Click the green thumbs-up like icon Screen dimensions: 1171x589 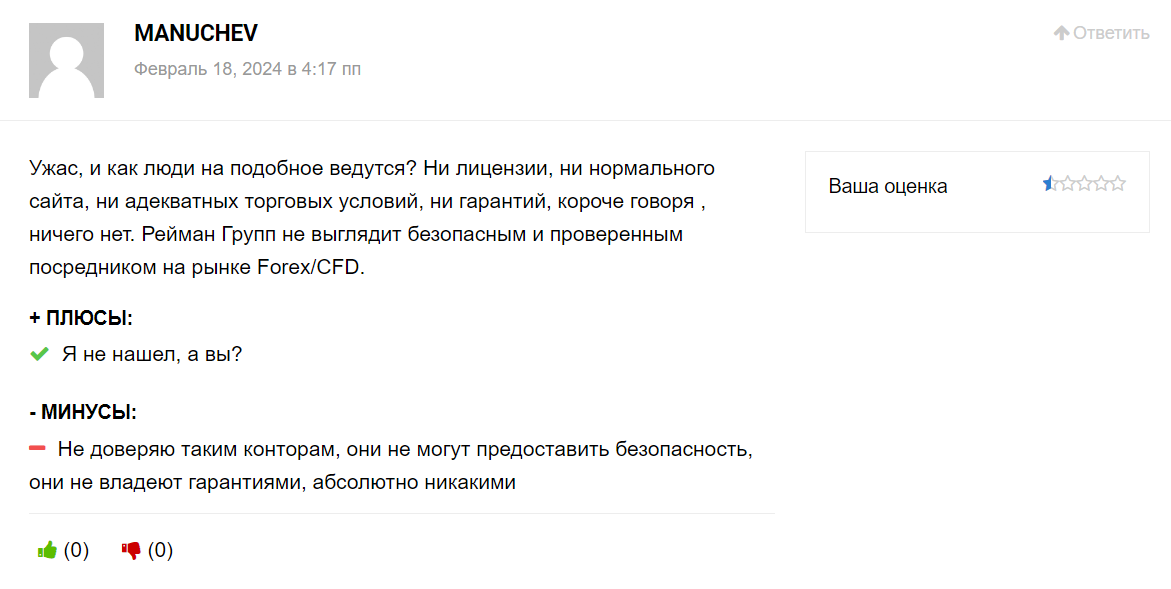pos(47,550)
